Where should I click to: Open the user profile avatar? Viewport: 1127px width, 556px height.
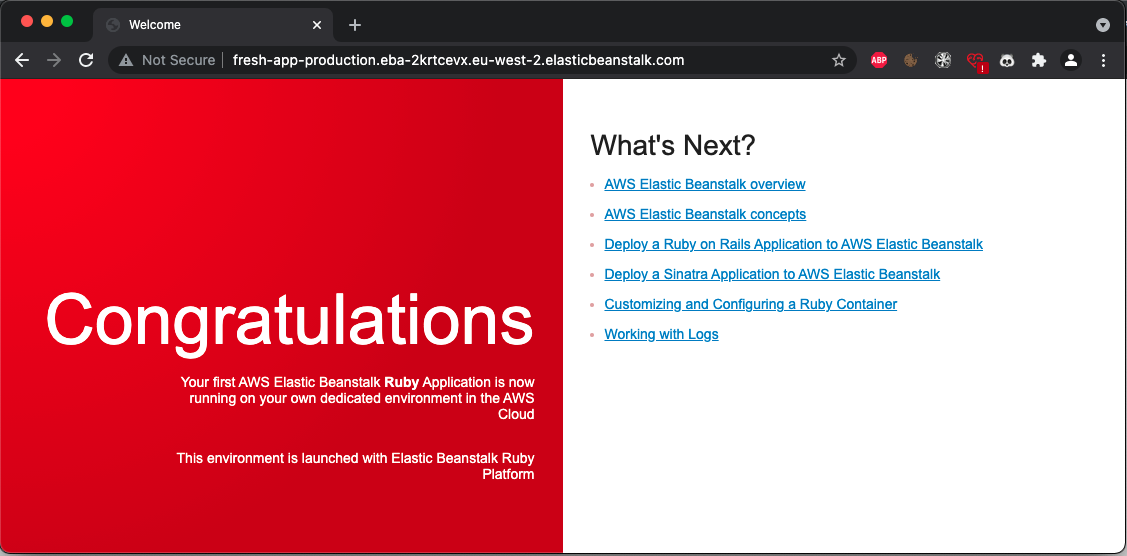[x=1071, y=60]
